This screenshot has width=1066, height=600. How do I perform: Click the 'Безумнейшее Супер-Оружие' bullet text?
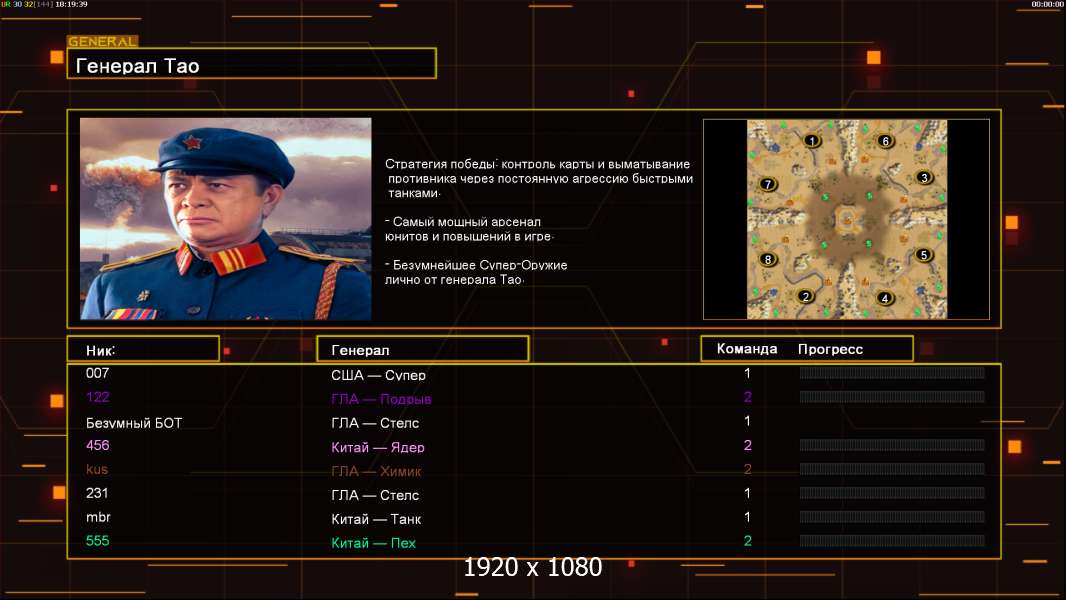click(x=476, y=265)
